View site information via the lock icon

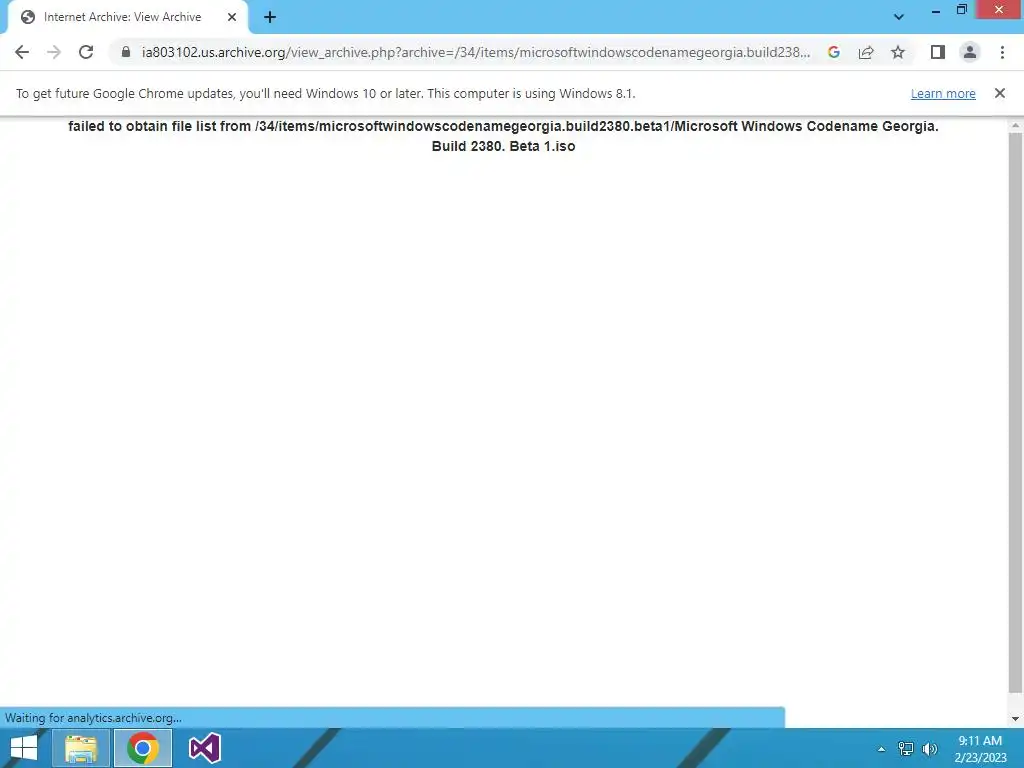126,52
